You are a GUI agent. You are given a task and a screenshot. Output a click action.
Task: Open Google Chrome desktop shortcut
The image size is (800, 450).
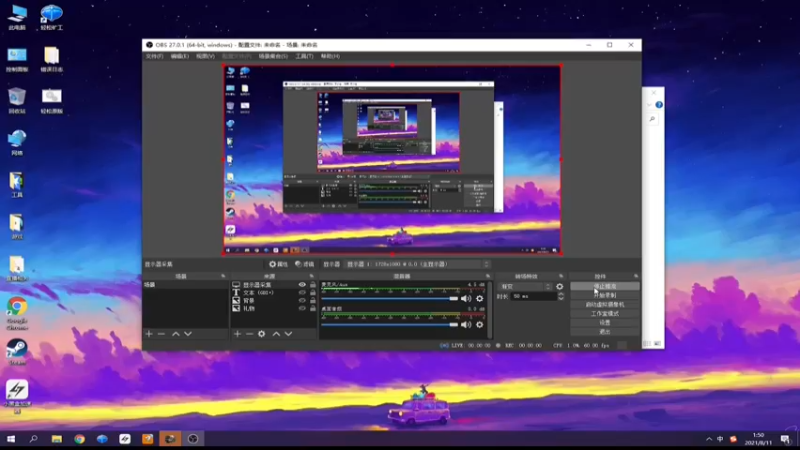pyautogui.click(x=17, y=313)
